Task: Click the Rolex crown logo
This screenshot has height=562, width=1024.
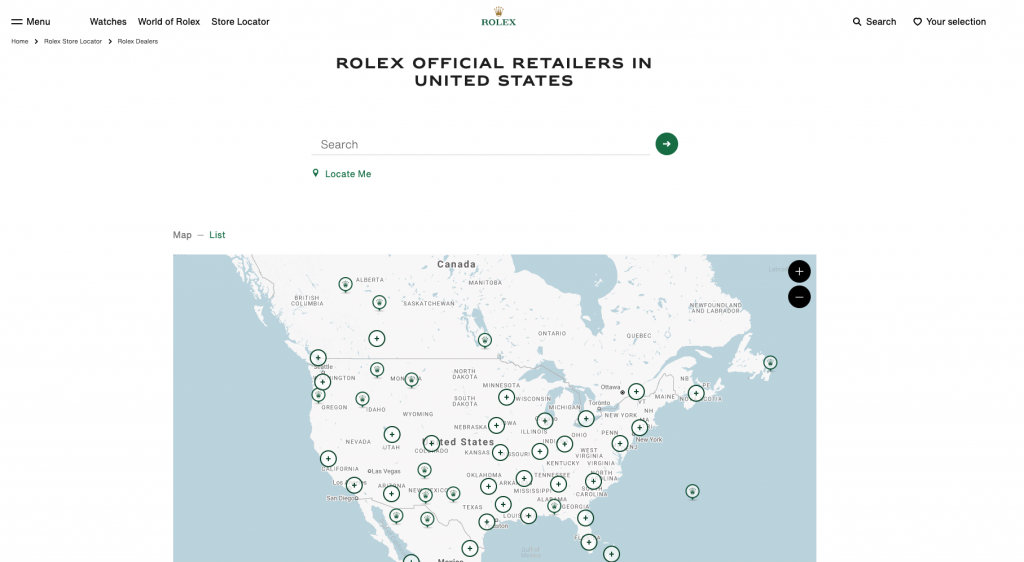Action: (498, 17)
